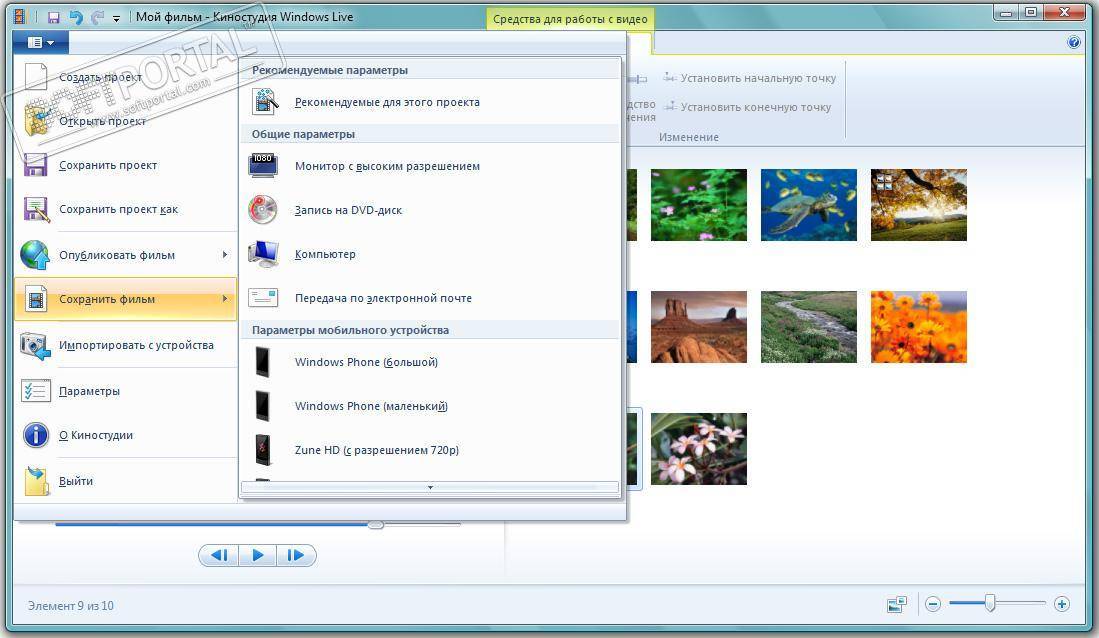This screenshot has height=638, width=1099.
Task: Click the thumbnail size icon in status bar
Action: 897,604
